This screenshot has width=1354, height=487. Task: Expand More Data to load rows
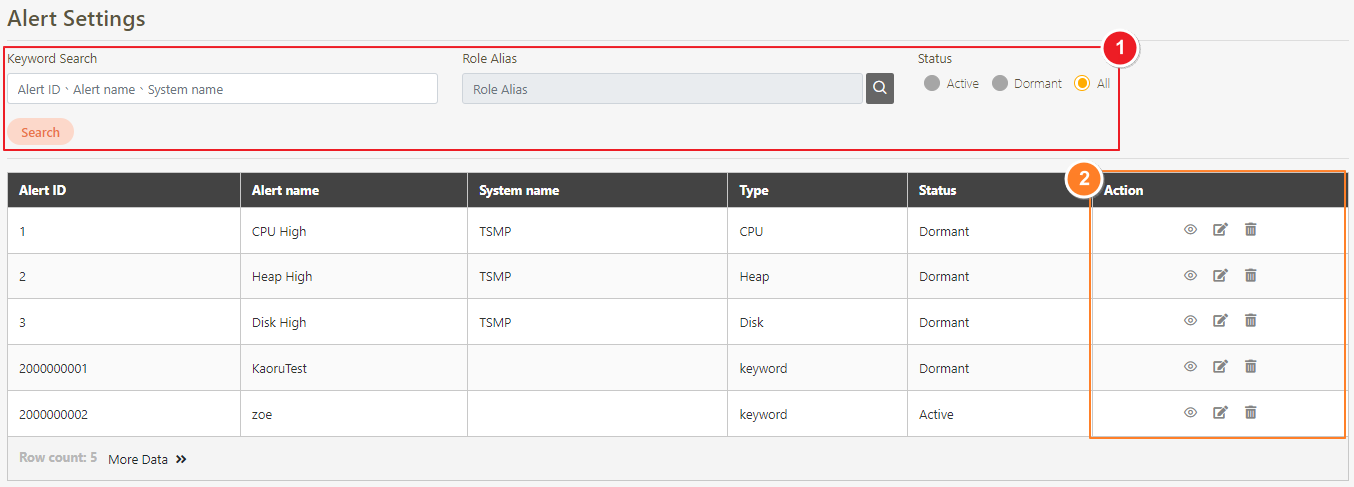pyautogui.click(x=147, y=460)
